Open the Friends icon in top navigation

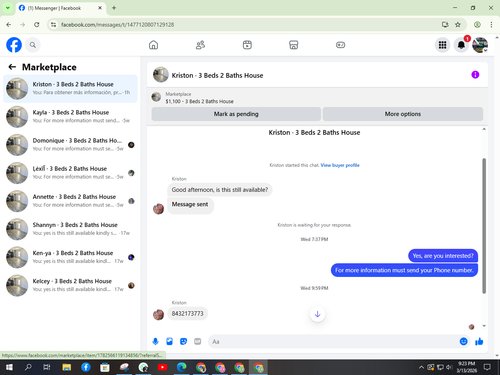click(200, 45)
